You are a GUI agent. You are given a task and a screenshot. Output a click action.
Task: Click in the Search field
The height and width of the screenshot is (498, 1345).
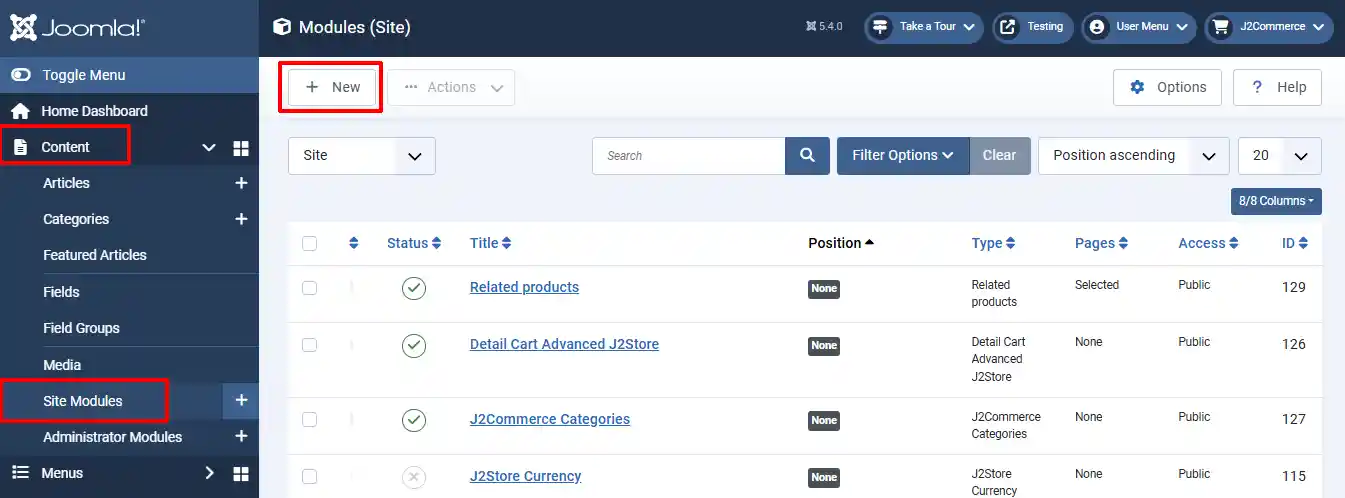[x=688, y=155]
